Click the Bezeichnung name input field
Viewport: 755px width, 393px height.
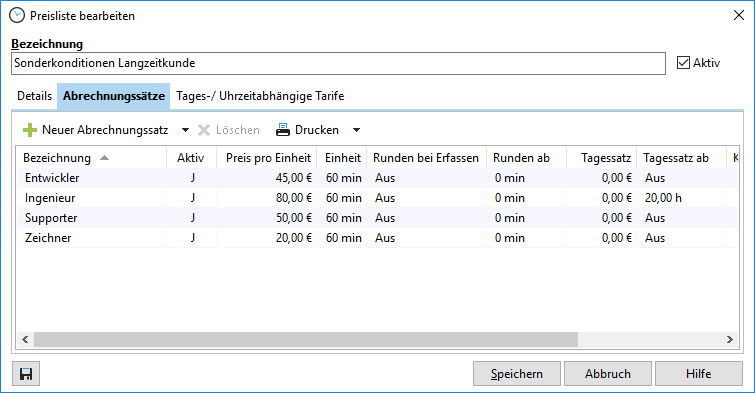tap(338, 64)
